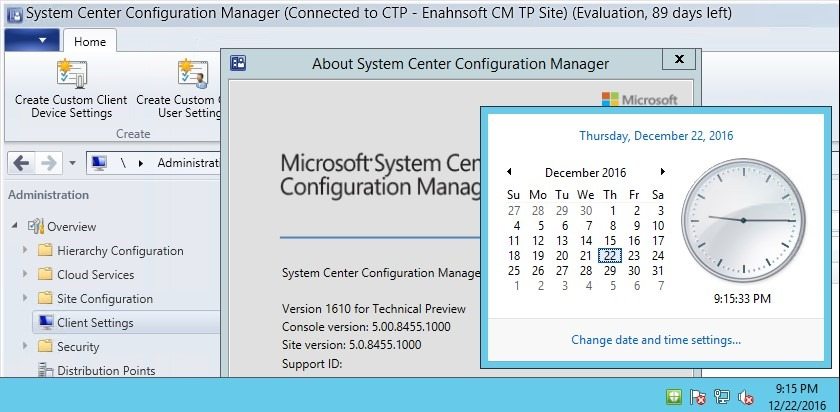Image resolution: width=840 pixels, height=412 pixels.
Task: Click the December 2016 month header
Action: click(586, 173)
